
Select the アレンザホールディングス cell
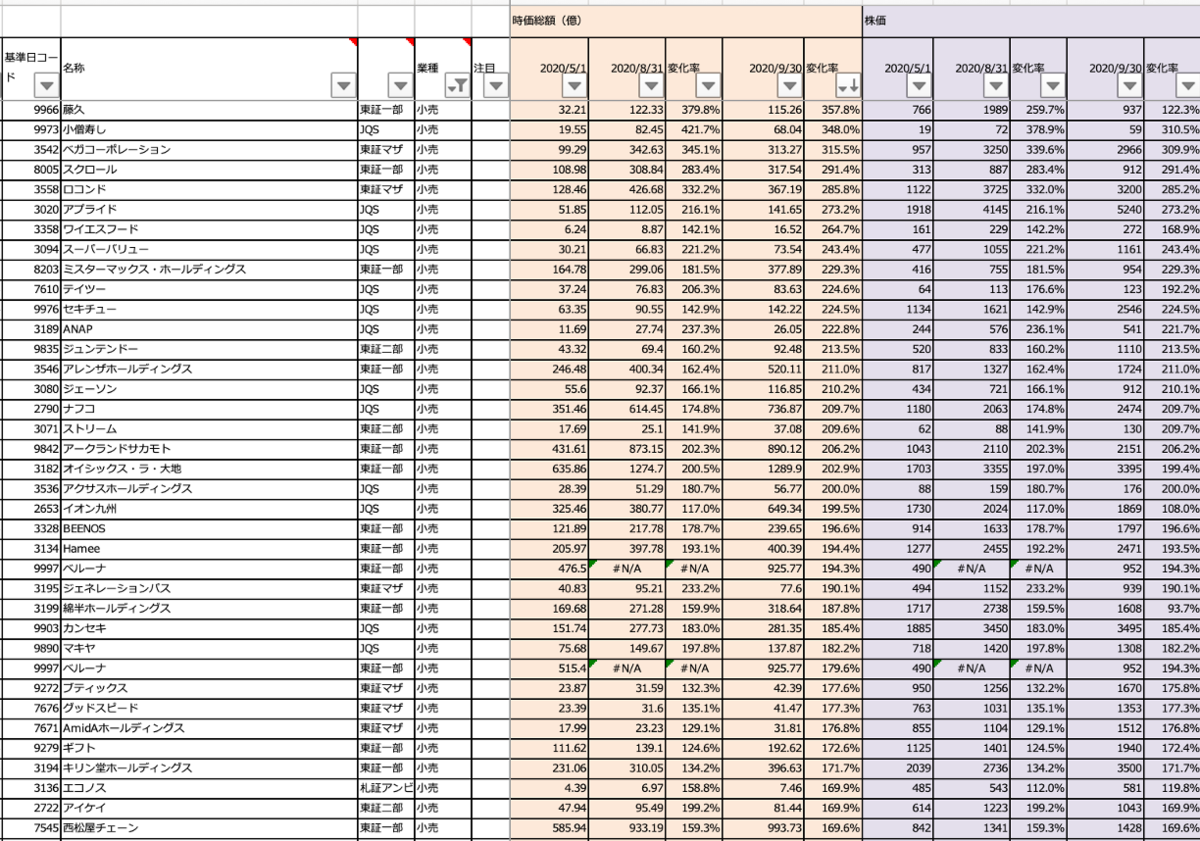pos(209,370)
